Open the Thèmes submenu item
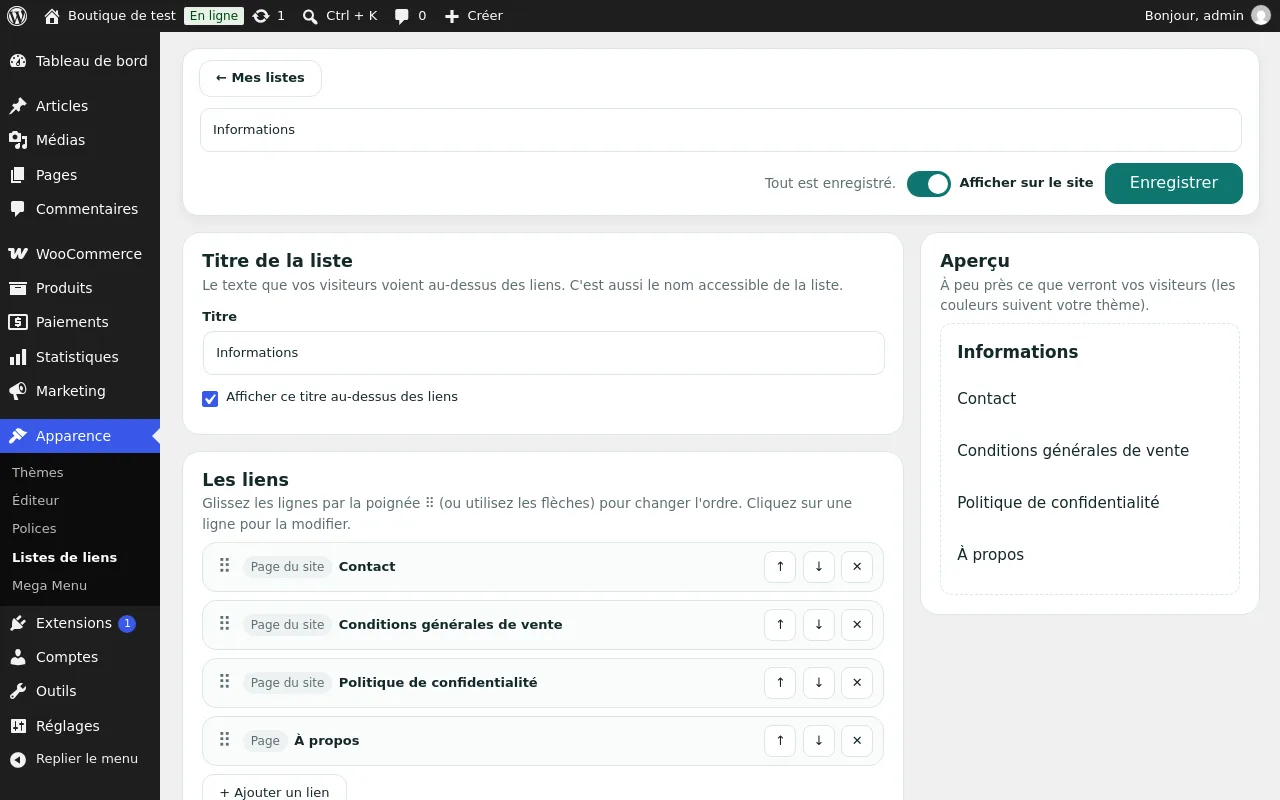The height and width of the screenshot is (800, 1280). [38, 472]
